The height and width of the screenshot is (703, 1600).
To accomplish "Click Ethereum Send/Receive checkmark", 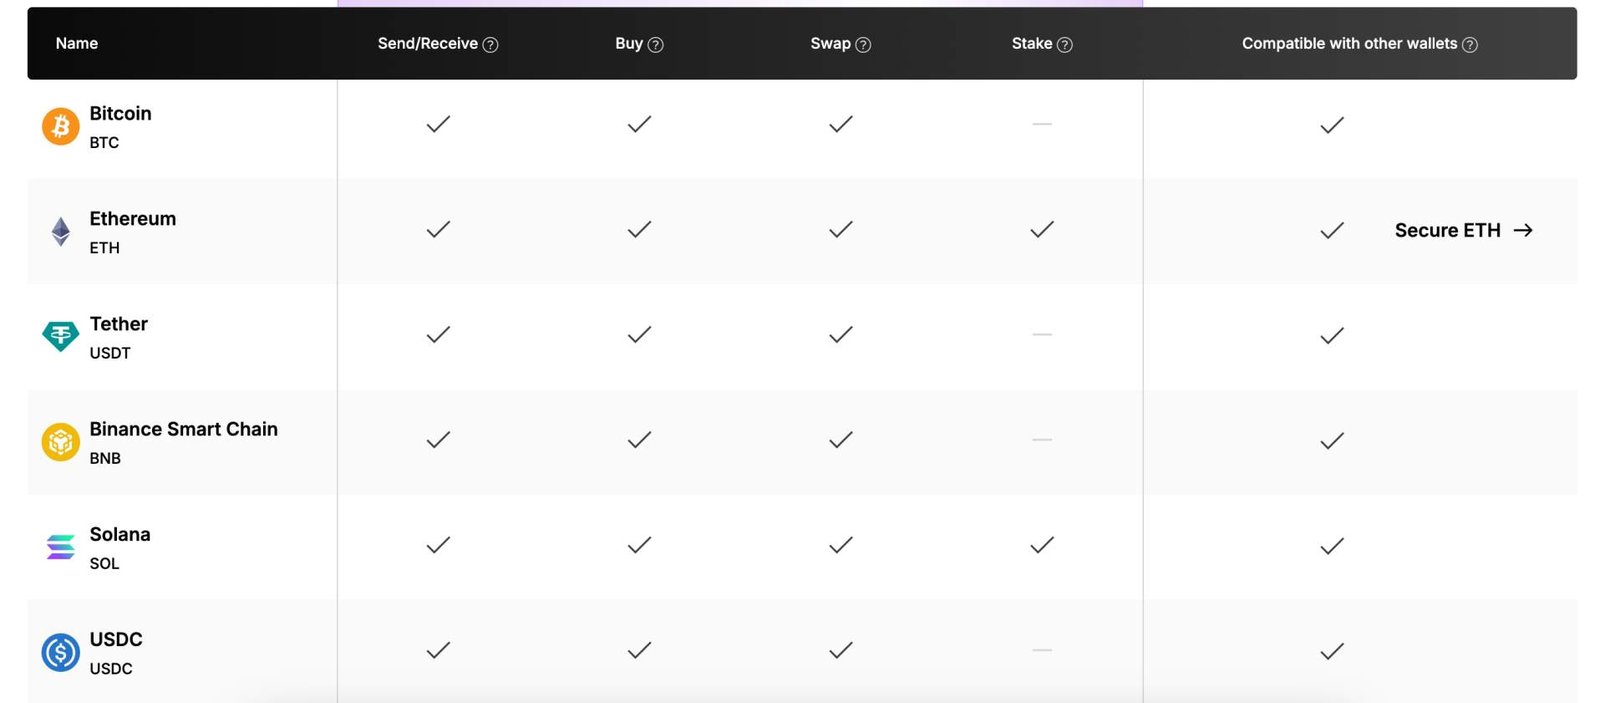I will click(x=438, y=229).
